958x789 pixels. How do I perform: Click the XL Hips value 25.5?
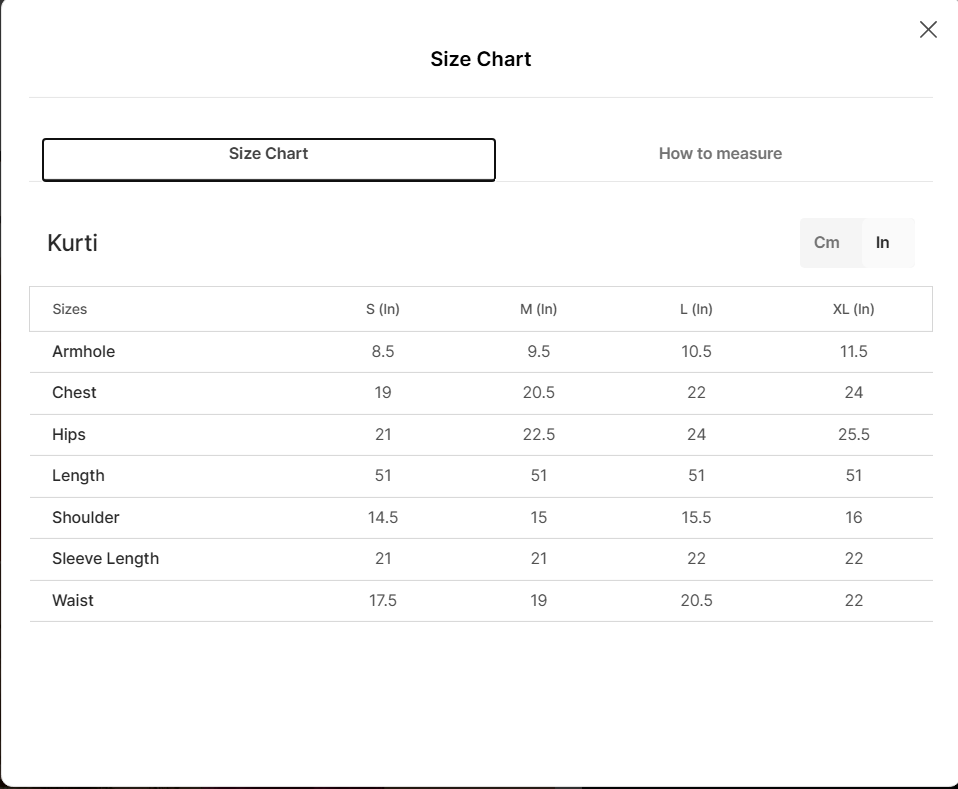[853, 435]
